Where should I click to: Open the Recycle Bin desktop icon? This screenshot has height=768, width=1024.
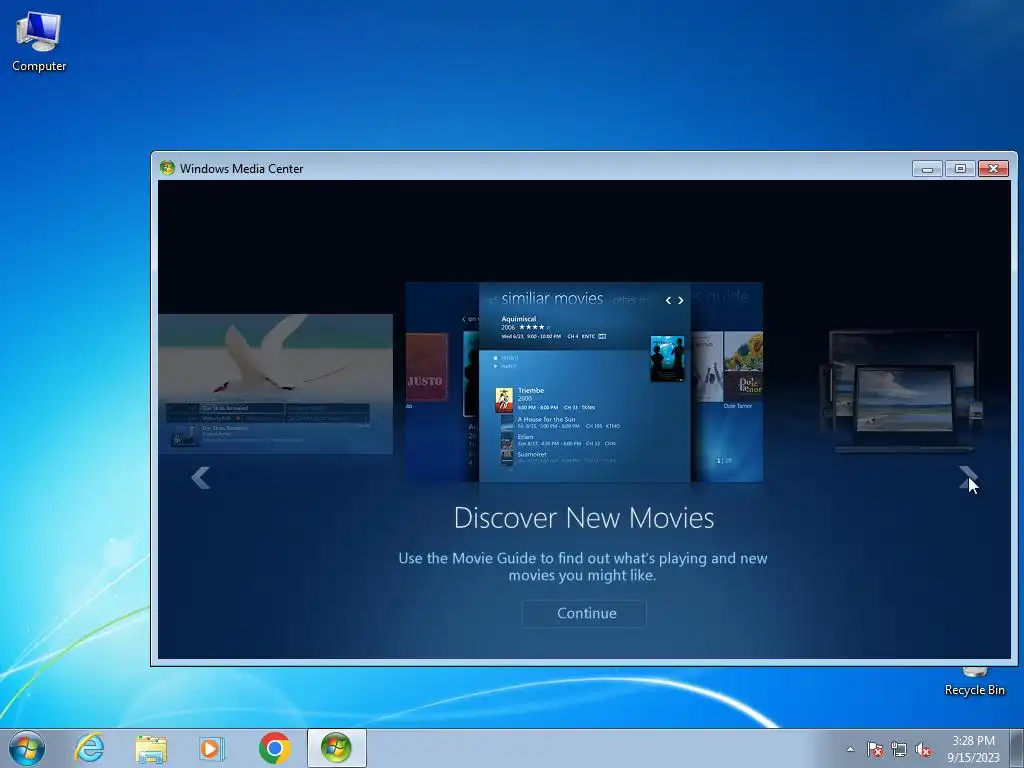click(x=974, y=682)
